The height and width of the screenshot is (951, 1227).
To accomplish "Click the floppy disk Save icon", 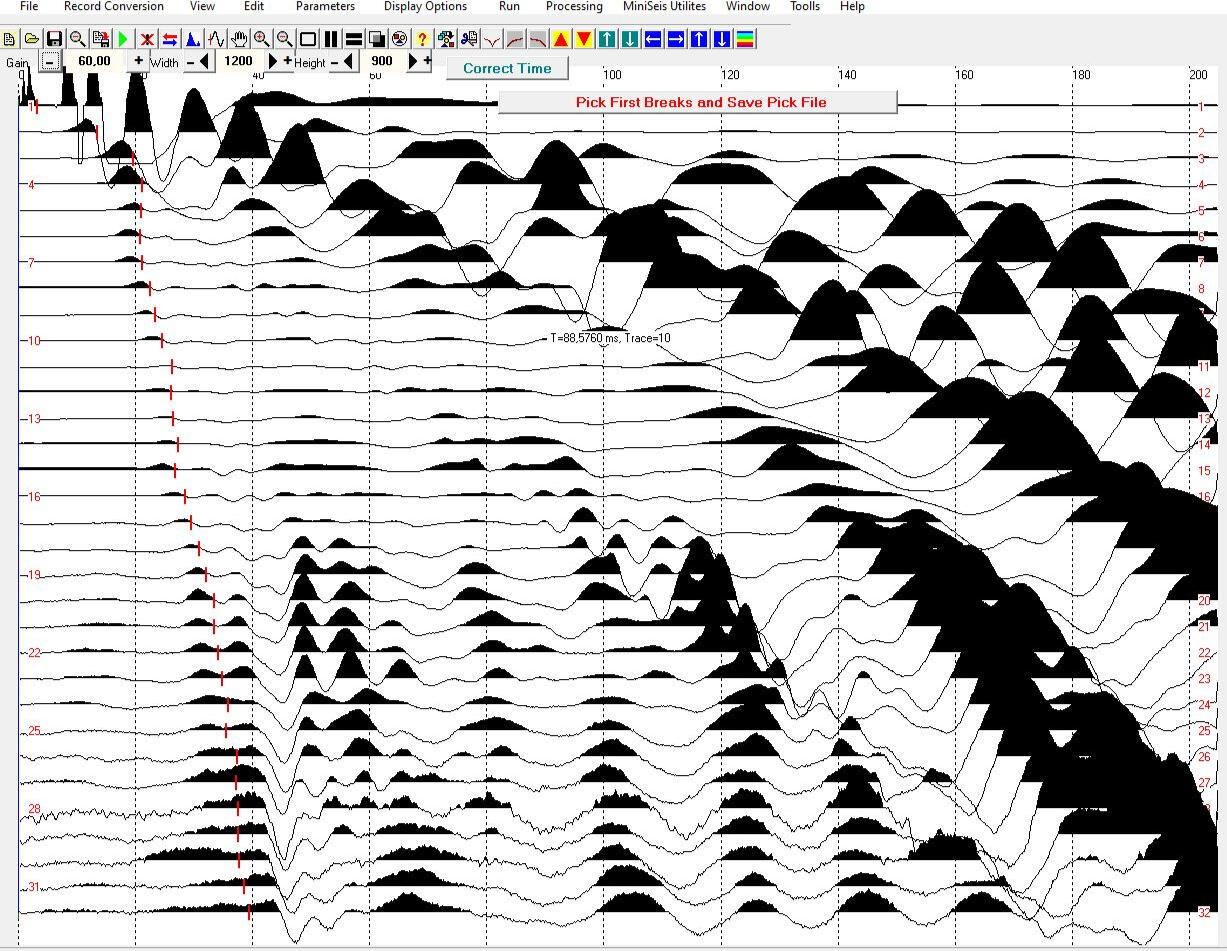I will 54,39.
